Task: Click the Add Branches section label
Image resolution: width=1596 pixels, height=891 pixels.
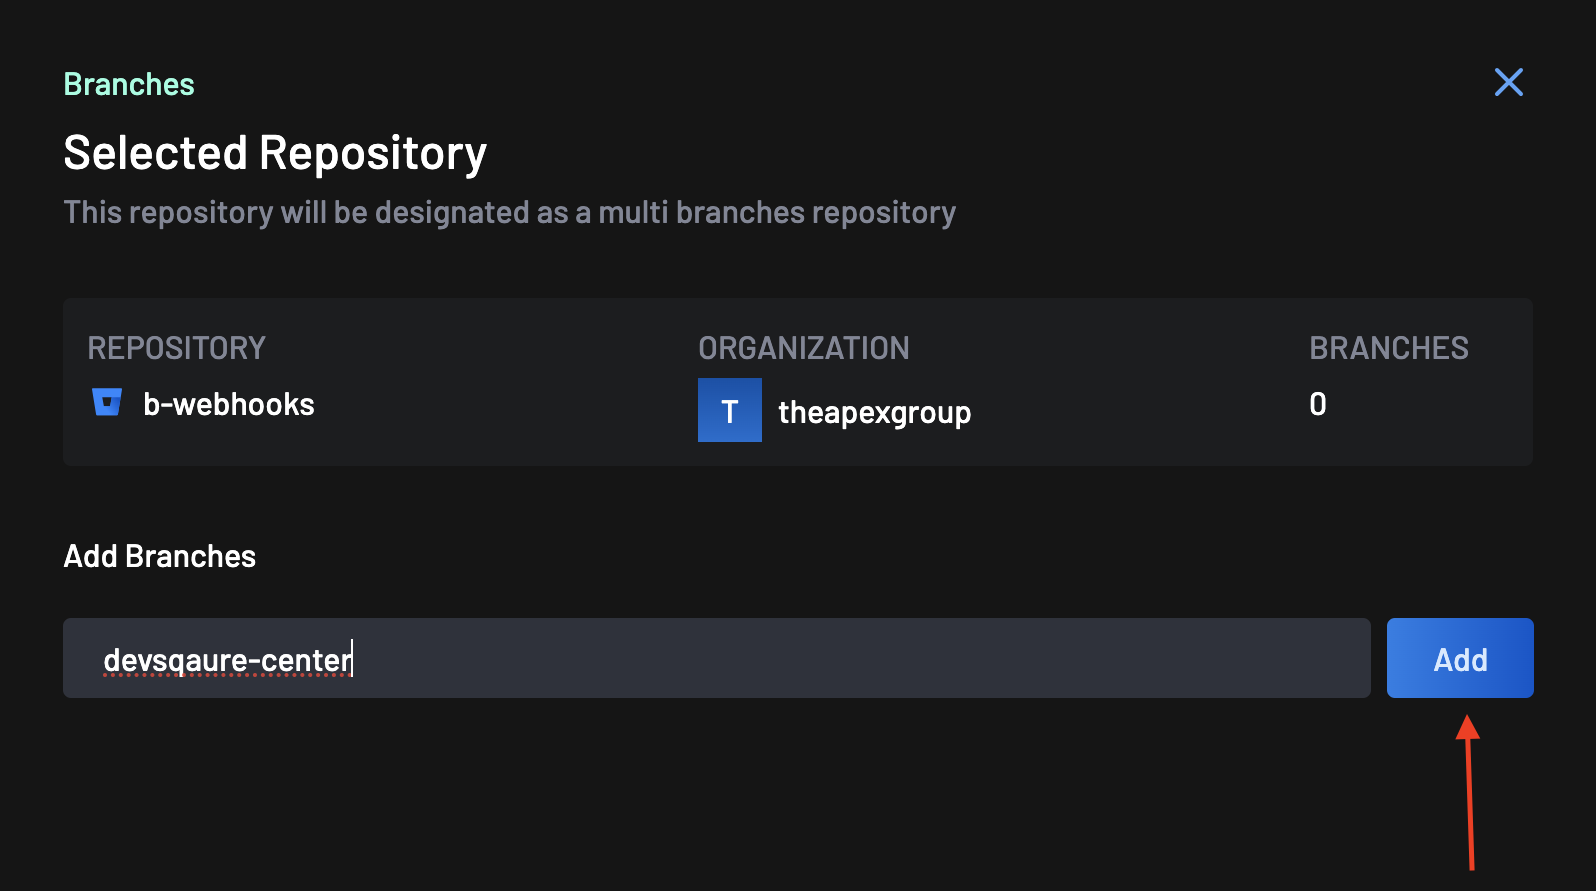Action: coord(160,556)
